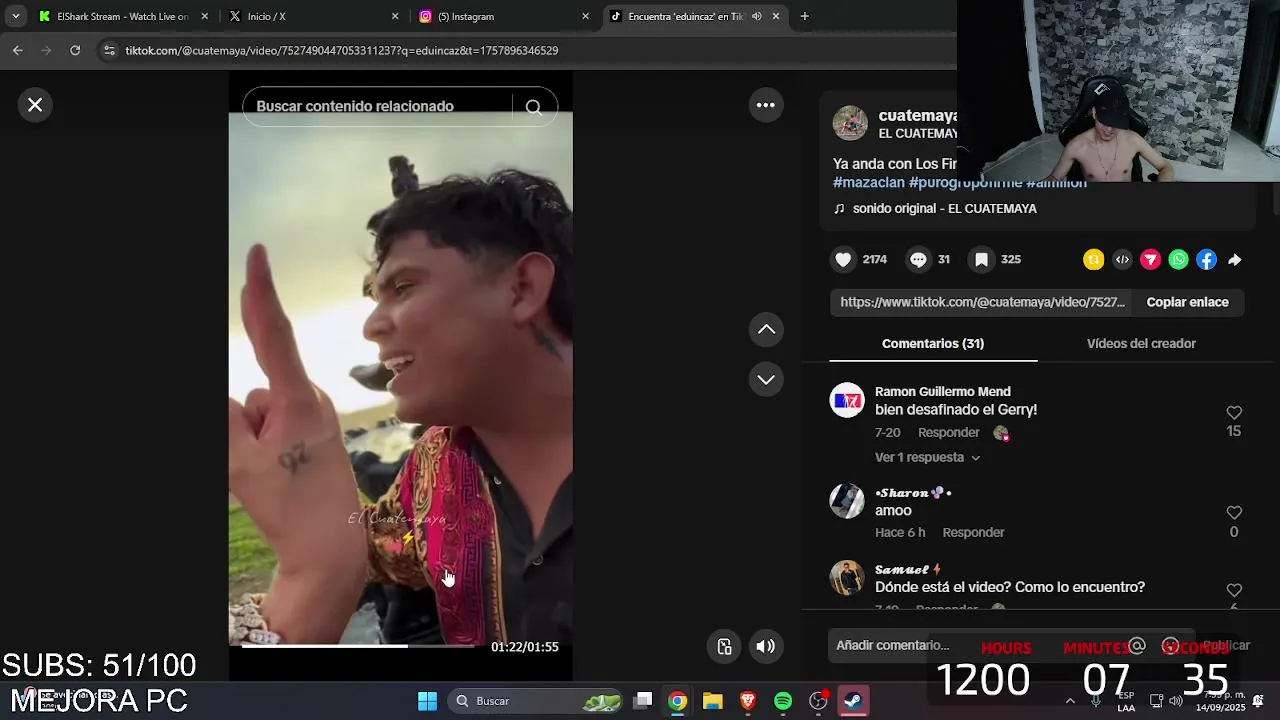The width and height of the screenshot is (1280, 720).
Task: Like Ramon Guillermo Mend's comment
Action: click(1234, 413)
